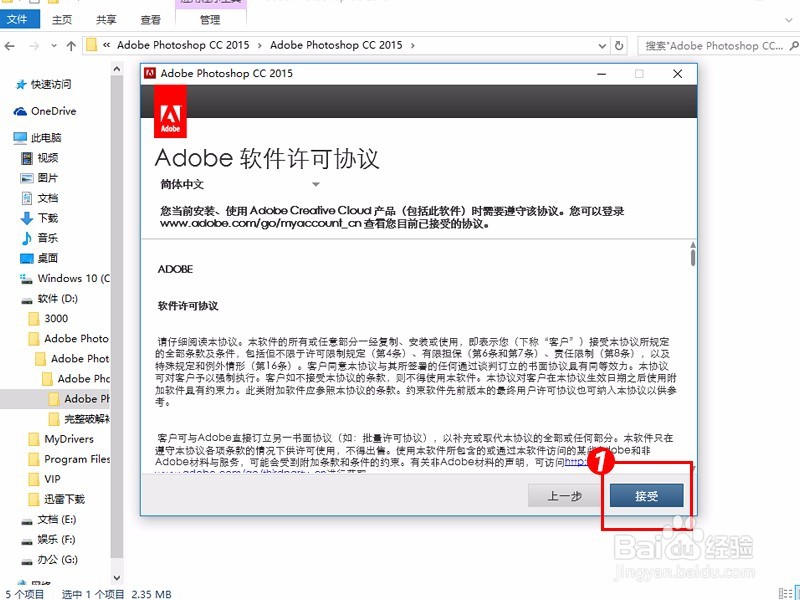Open the 简体中文 language dropdown
This screenshot has width=800, height=600.
click(316, 185)
